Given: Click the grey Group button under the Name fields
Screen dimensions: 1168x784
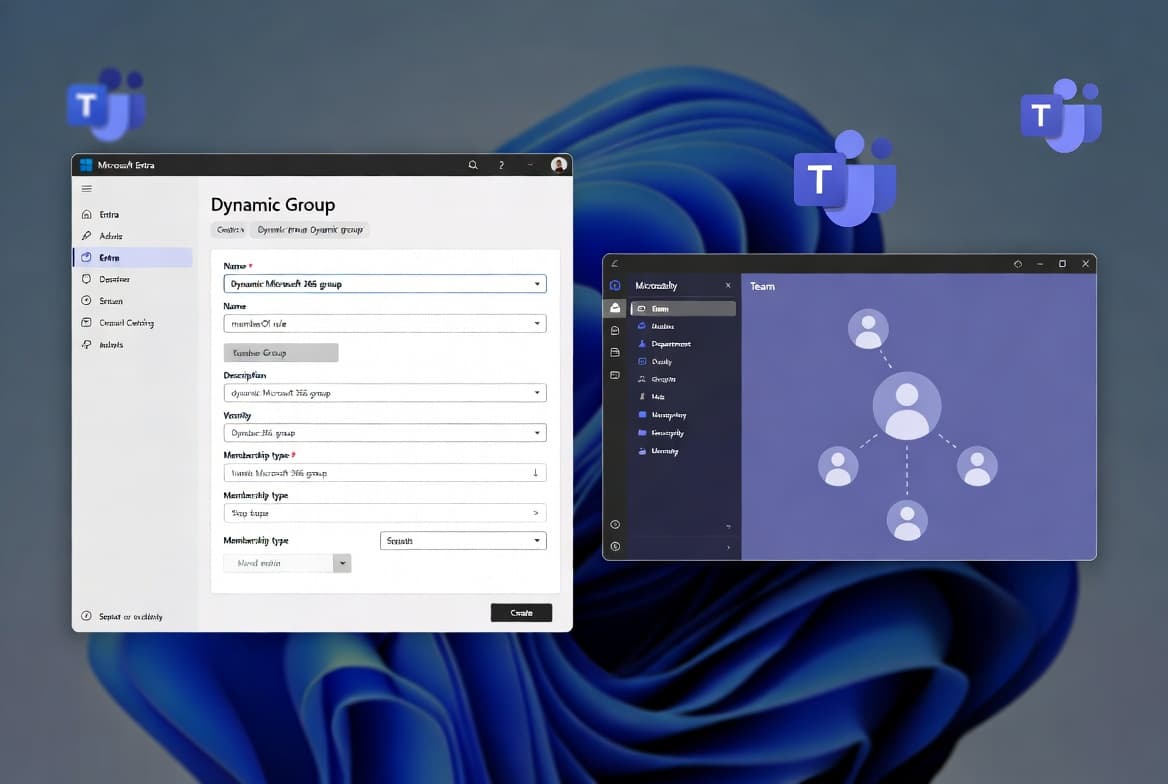Looking at the screenshot, I should pos(281,353).
